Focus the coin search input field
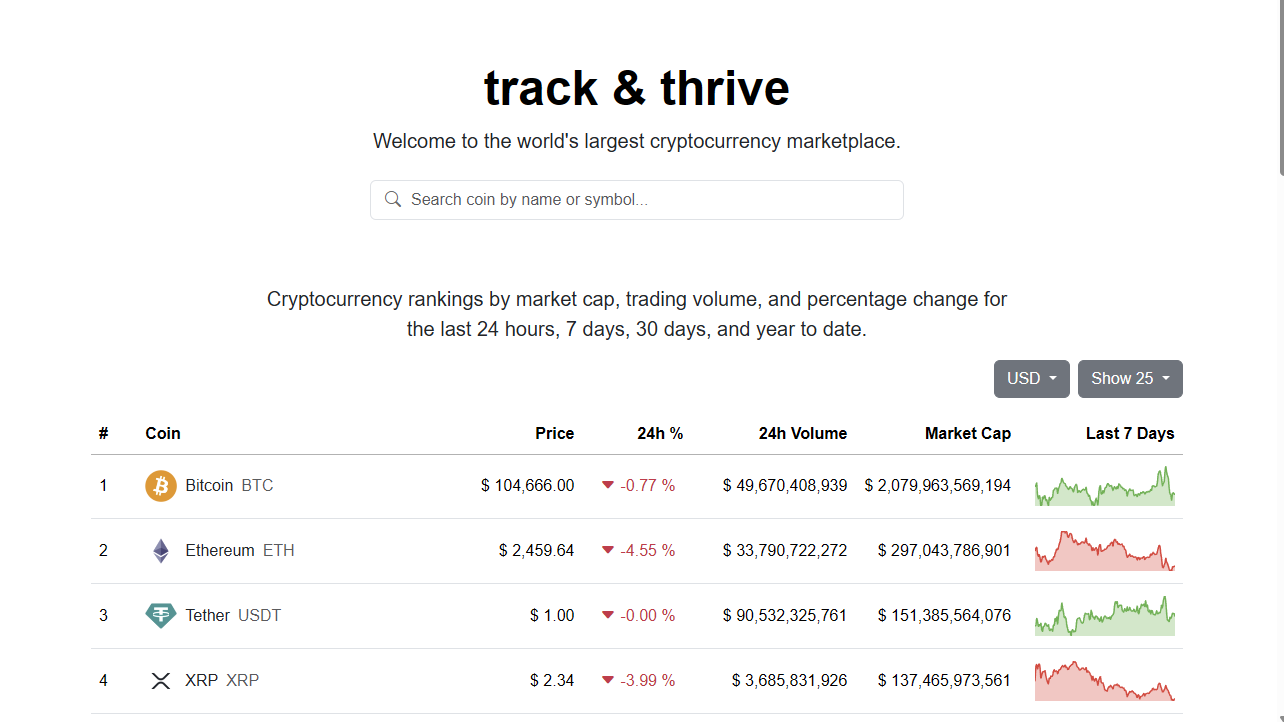This screenshot has height=722, width=1284. click(637, 200)
